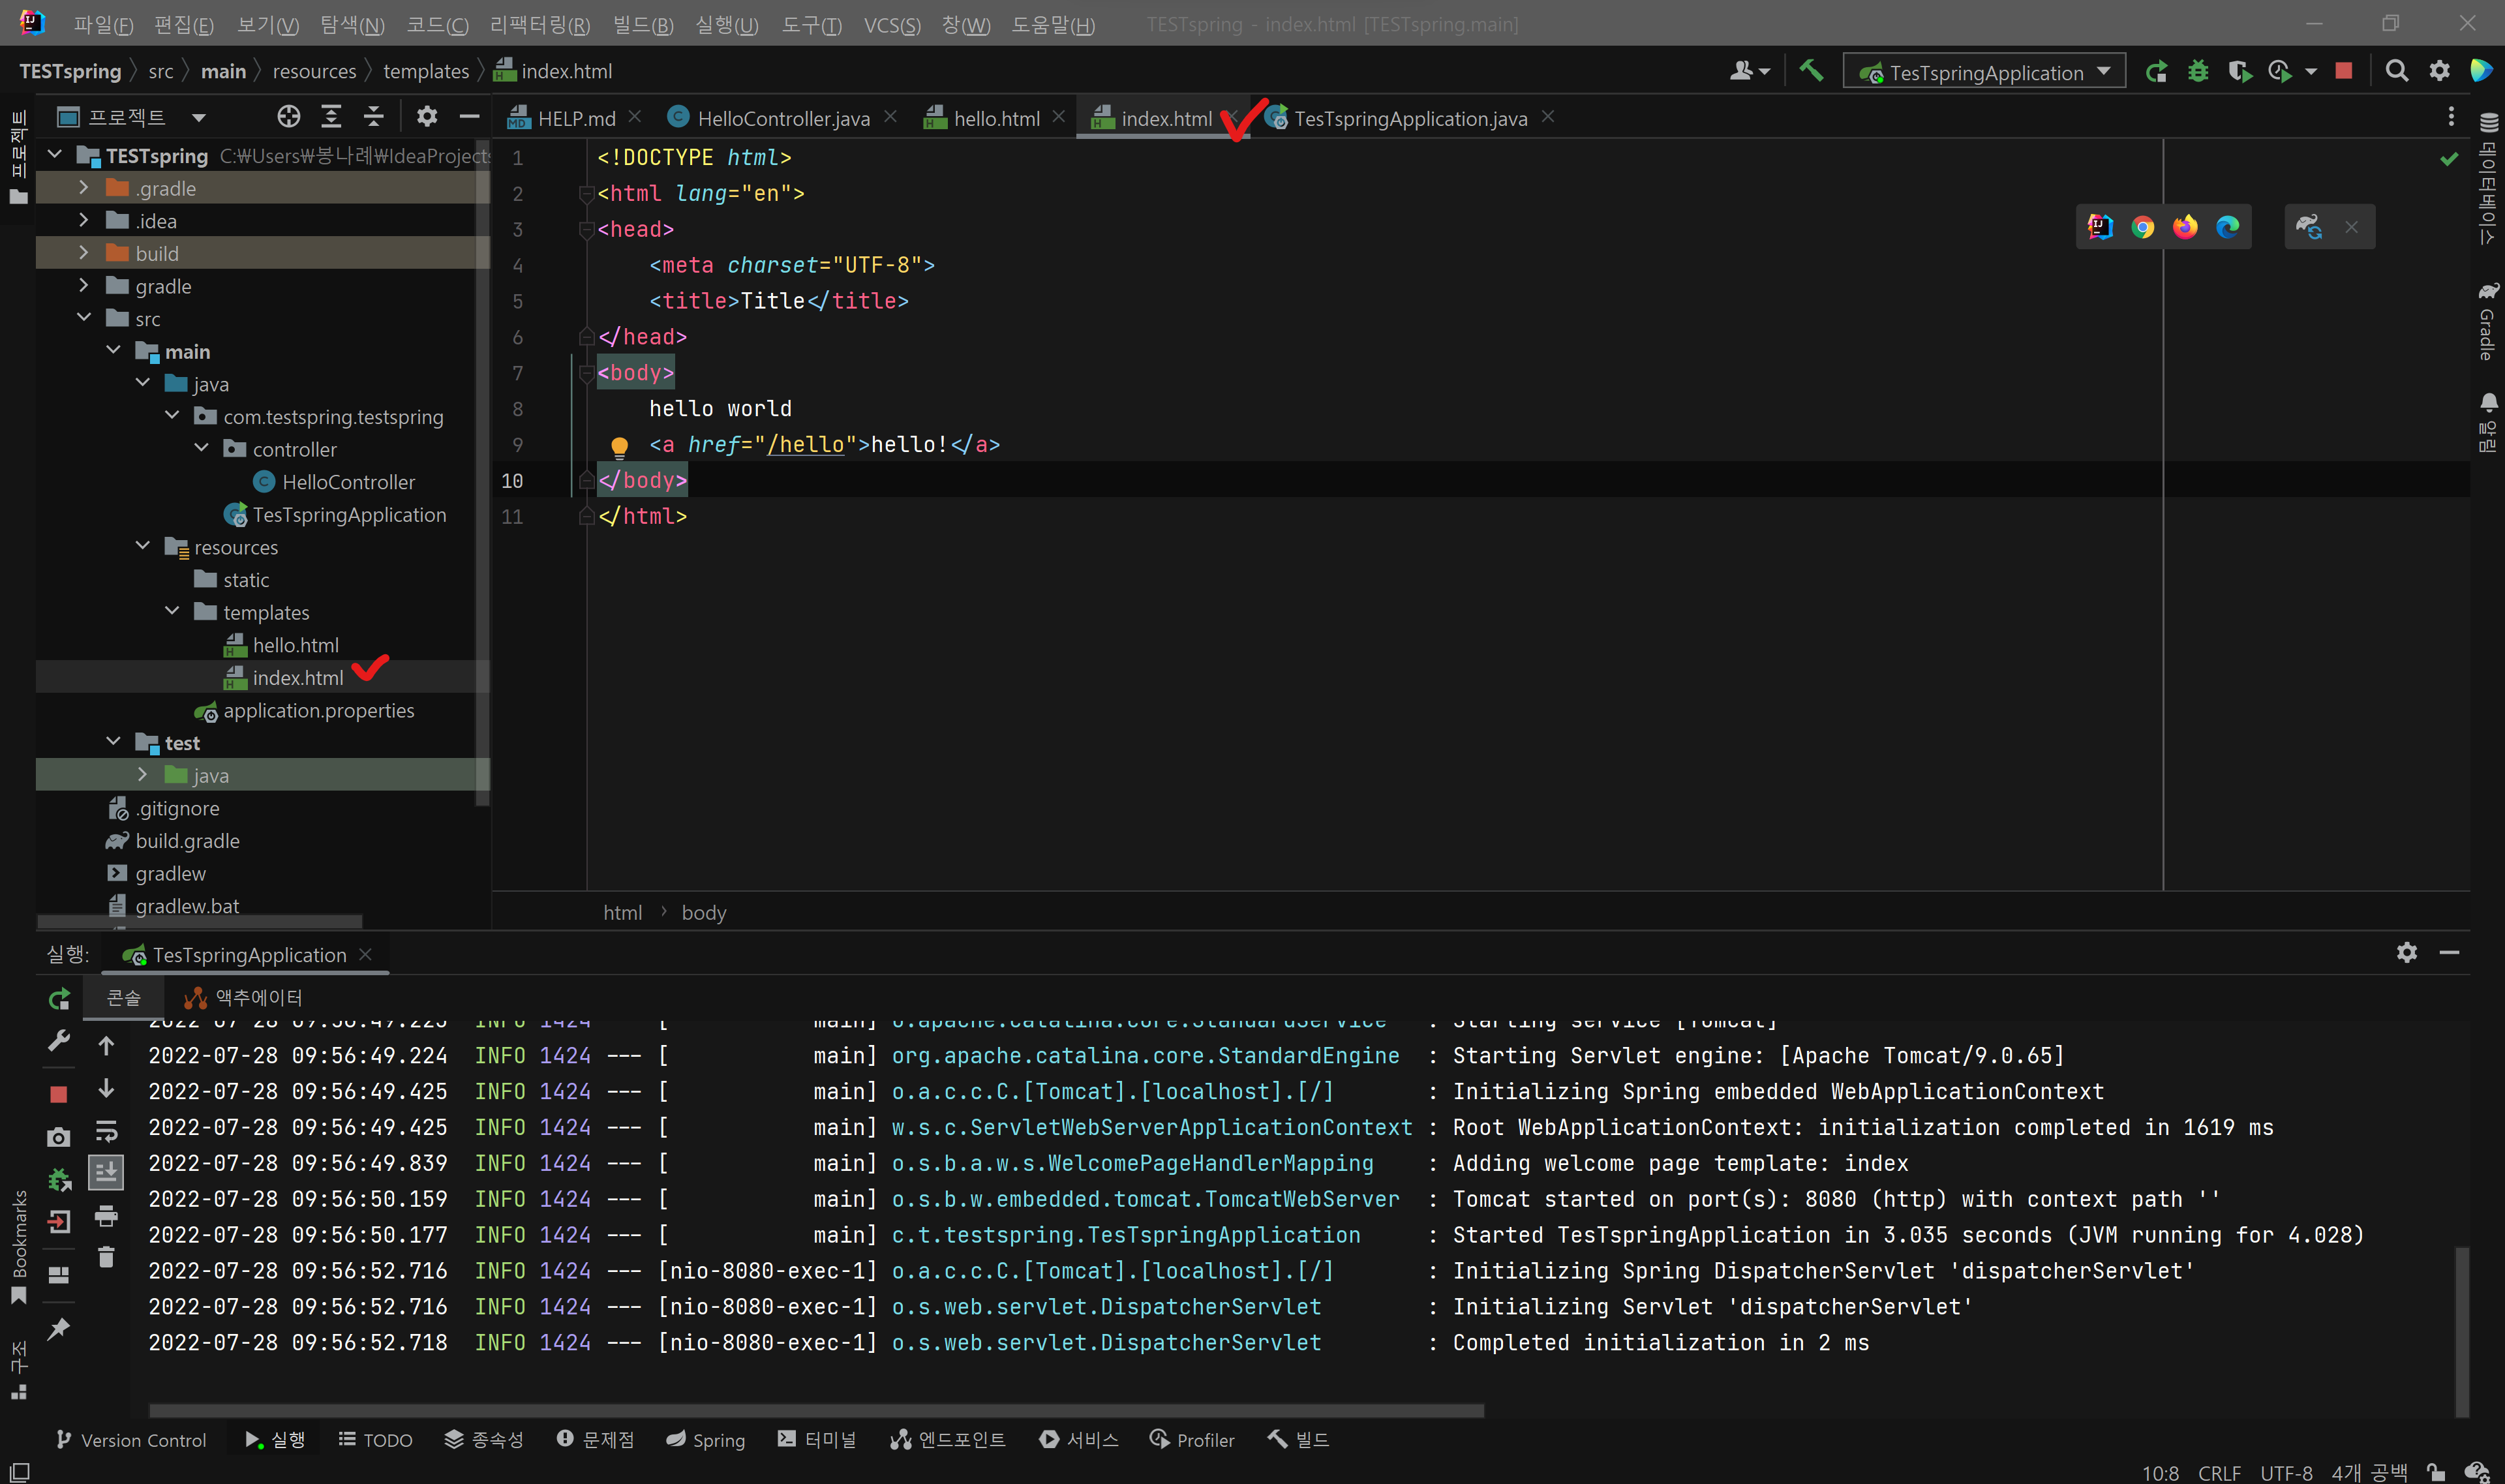Open the TesTspringApplication run configuration dropdown
Screen dimensions: 2505x1484
click(x=1985, y=72)
